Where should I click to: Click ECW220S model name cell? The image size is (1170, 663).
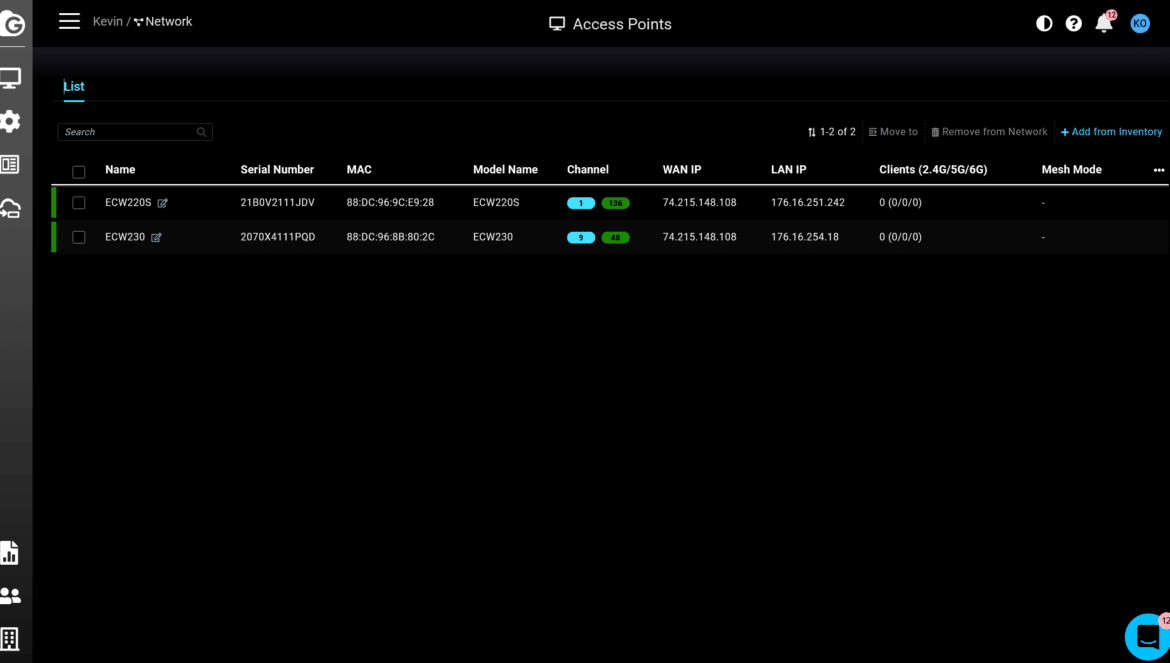point(496,203)
